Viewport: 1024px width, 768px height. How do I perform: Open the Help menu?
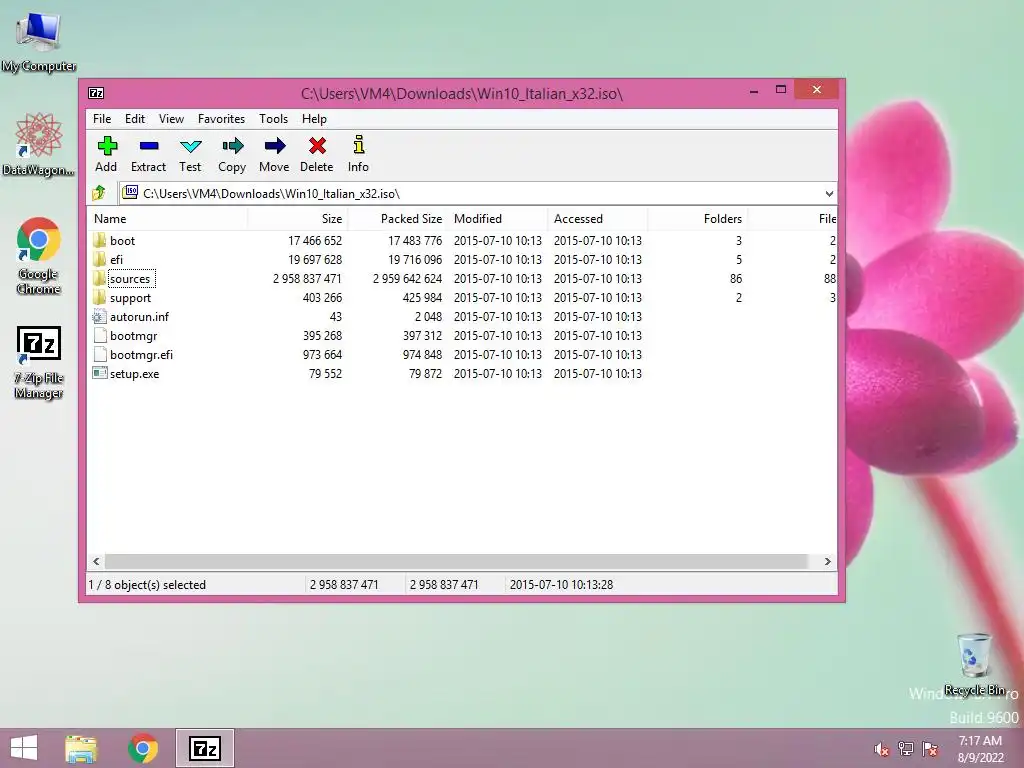(x=314, y=119)
